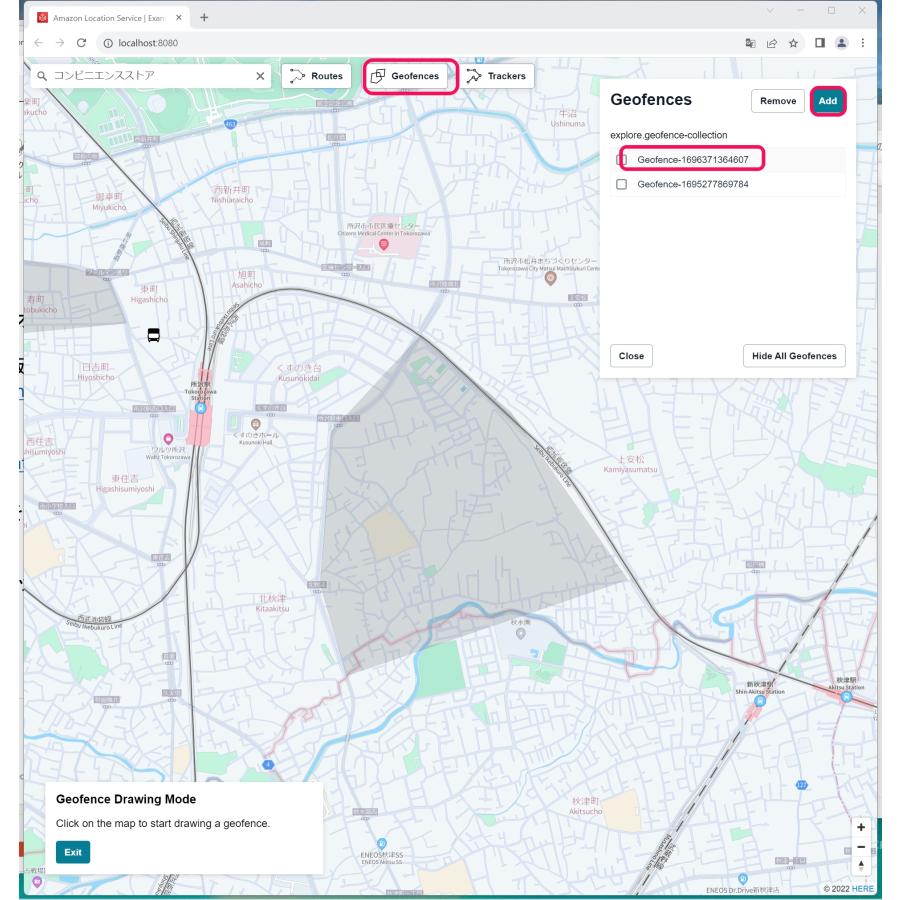Hide All Geofences on the map
Viewport: 900px width, 900px height.
point(793,356)
